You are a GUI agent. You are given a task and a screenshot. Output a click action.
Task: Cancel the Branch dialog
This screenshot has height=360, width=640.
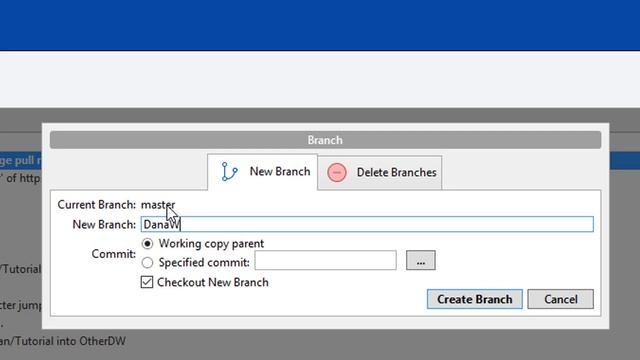click(560, 299)
